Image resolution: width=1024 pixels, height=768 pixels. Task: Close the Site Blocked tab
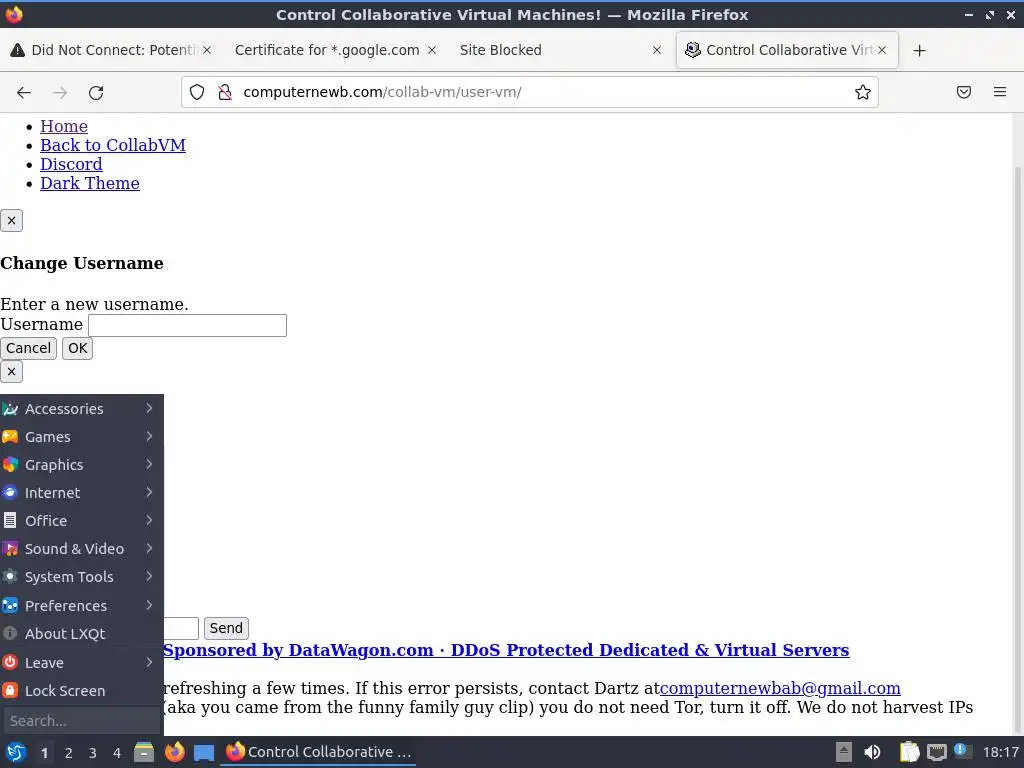pos(657,50)
